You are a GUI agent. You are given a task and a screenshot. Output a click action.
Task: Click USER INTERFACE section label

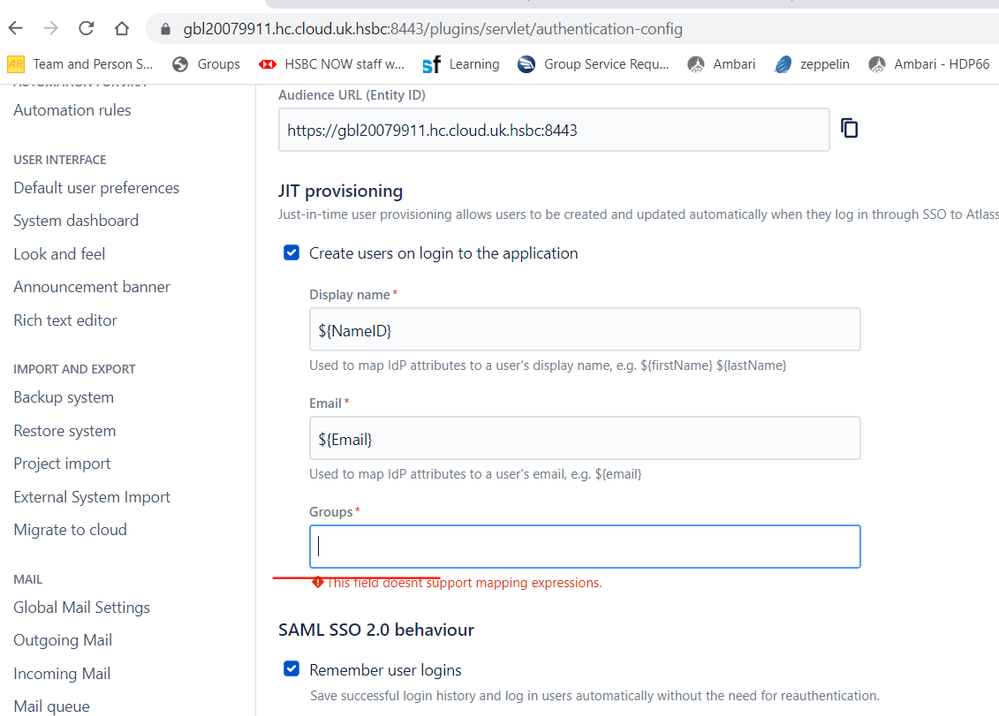click(60, 160)
